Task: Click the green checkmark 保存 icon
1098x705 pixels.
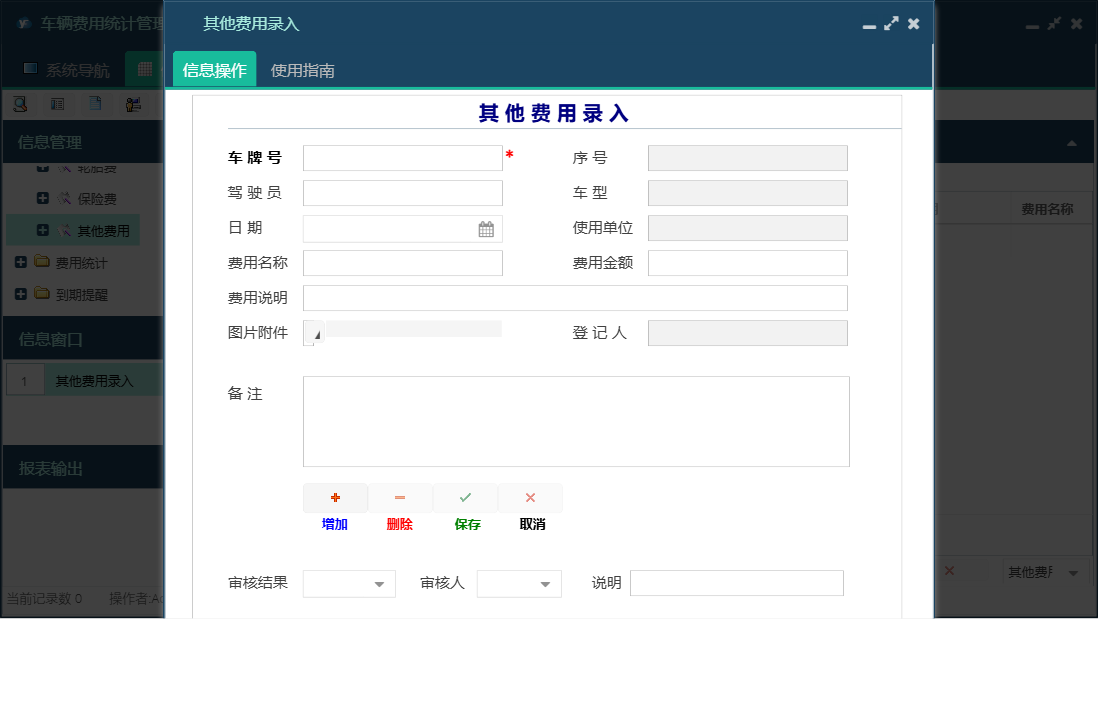Action: [465, 497]
